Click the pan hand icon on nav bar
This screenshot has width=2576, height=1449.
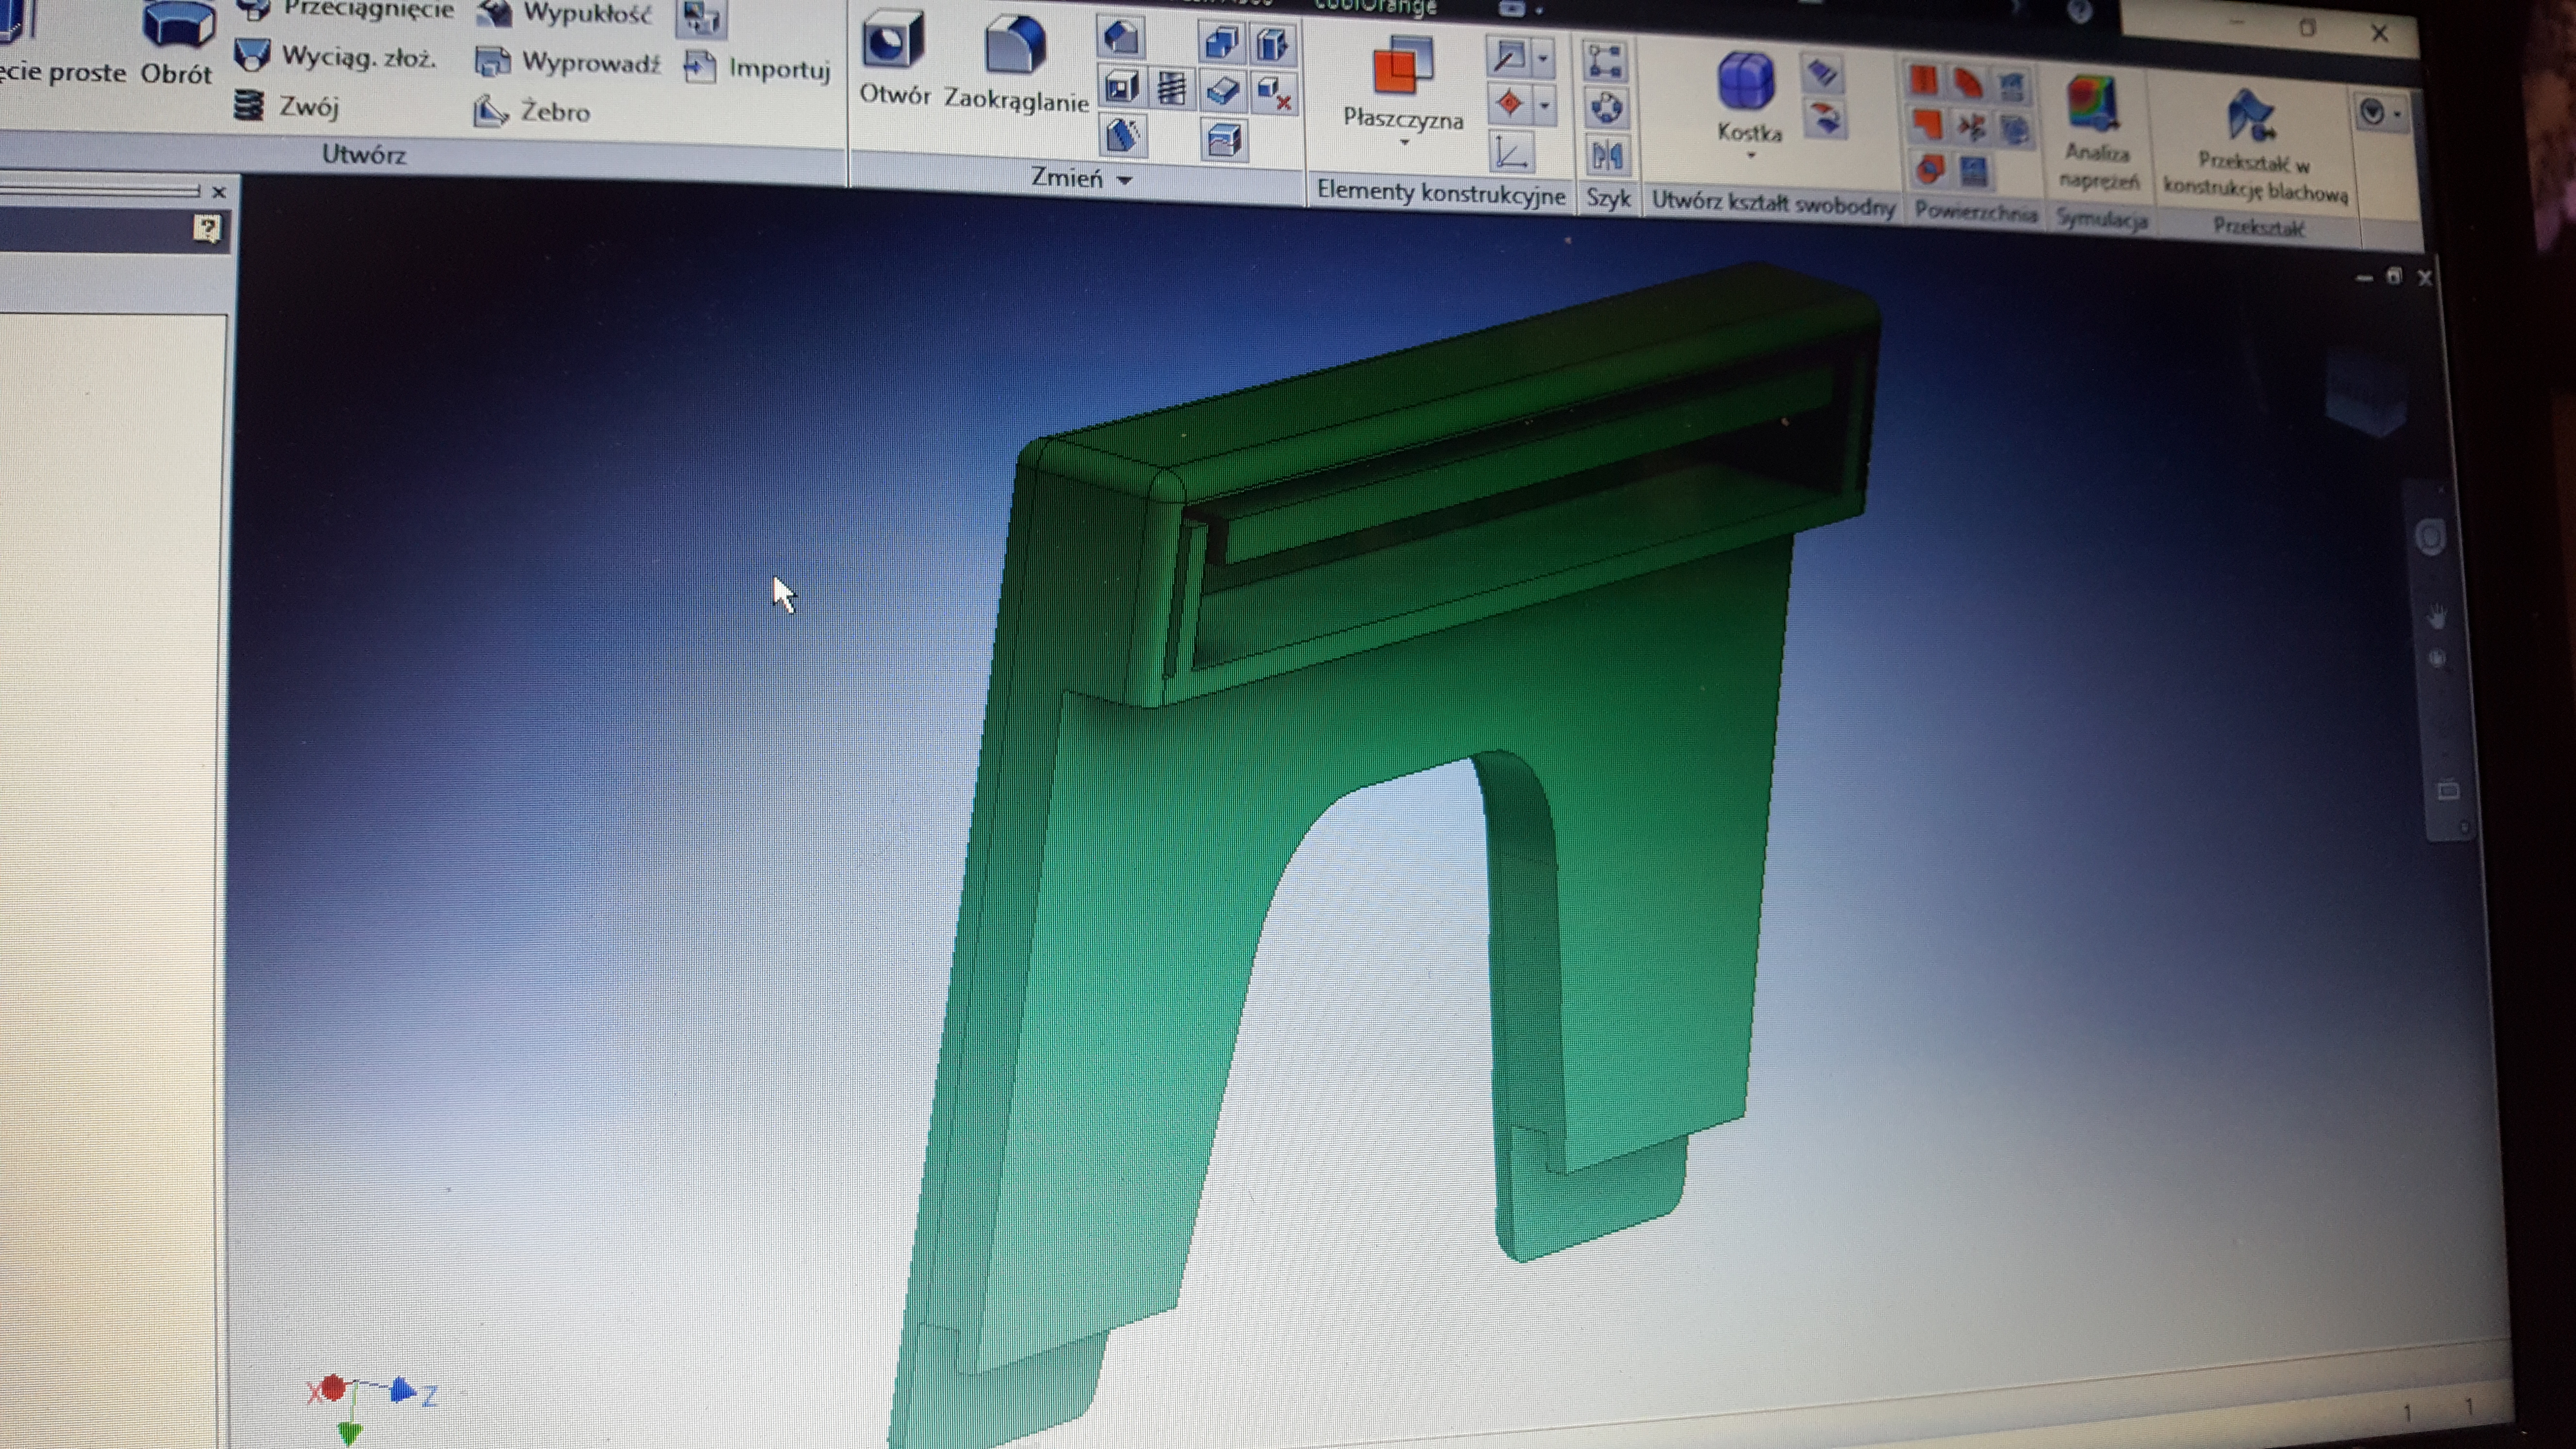(x=2436, y=616)
